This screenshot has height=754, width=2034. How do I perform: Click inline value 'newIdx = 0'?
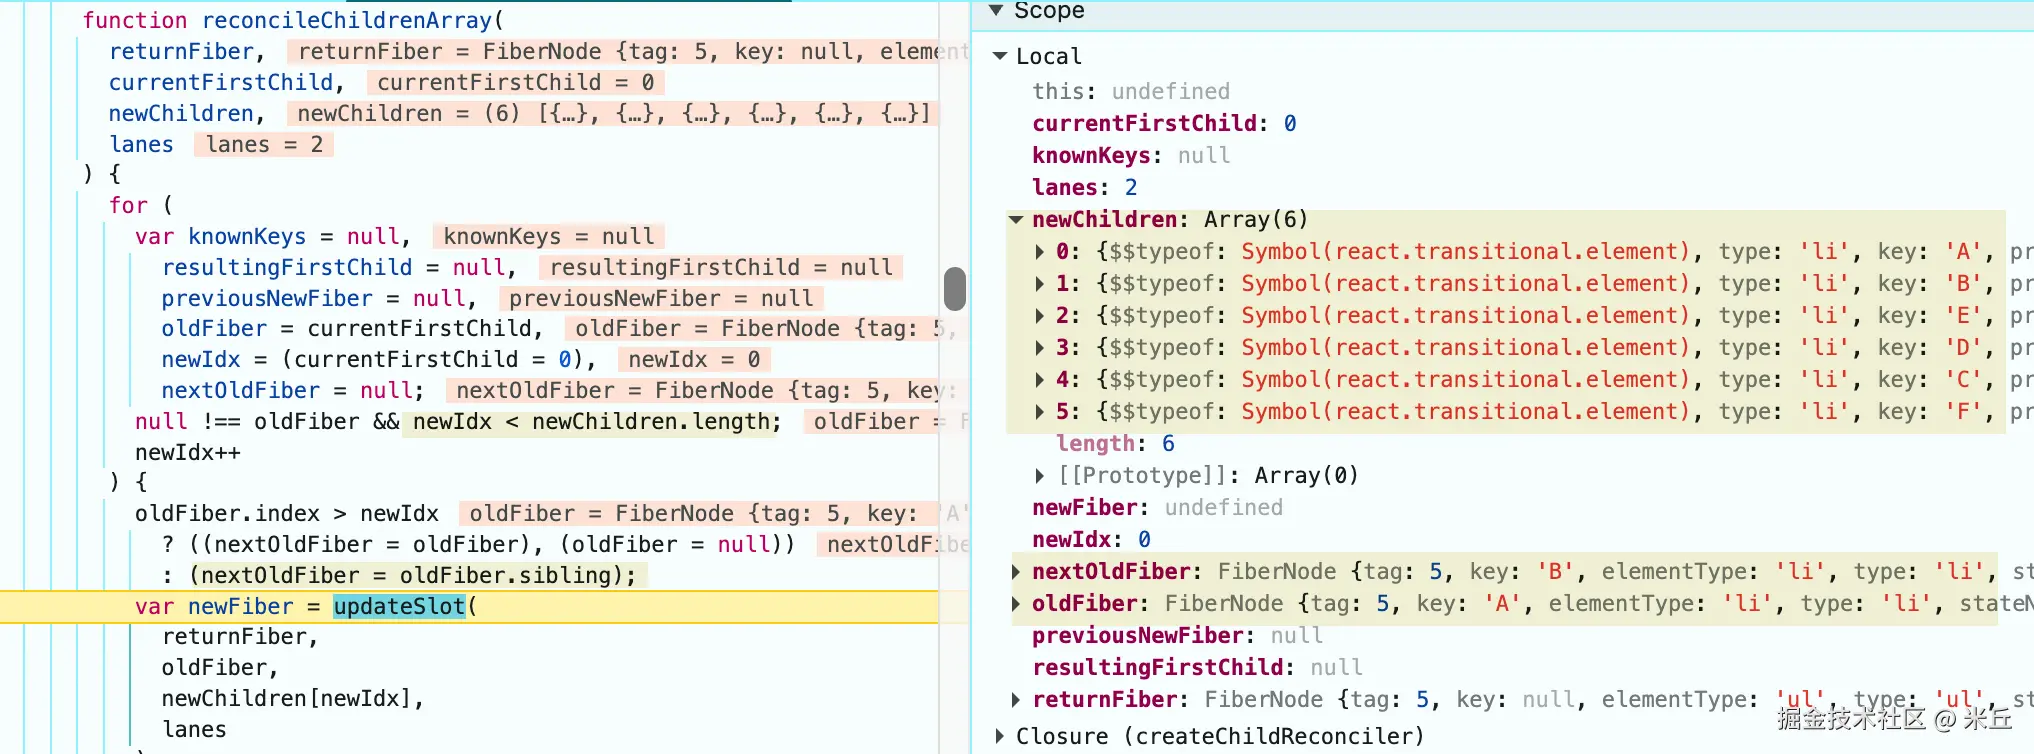694,359
